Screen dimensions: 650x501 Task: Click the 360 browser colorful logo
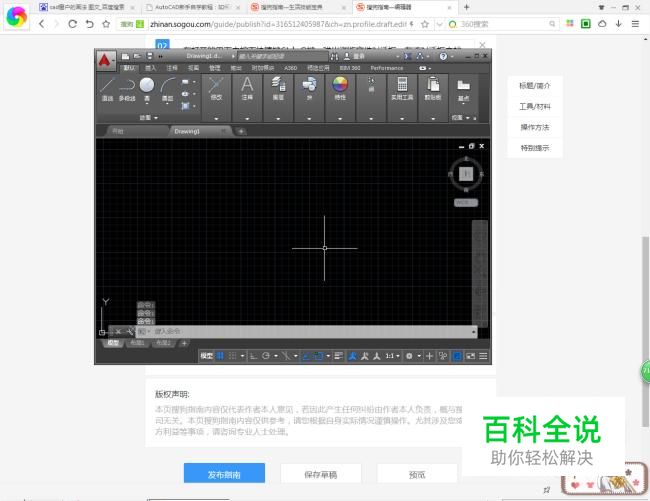[17, 17]
